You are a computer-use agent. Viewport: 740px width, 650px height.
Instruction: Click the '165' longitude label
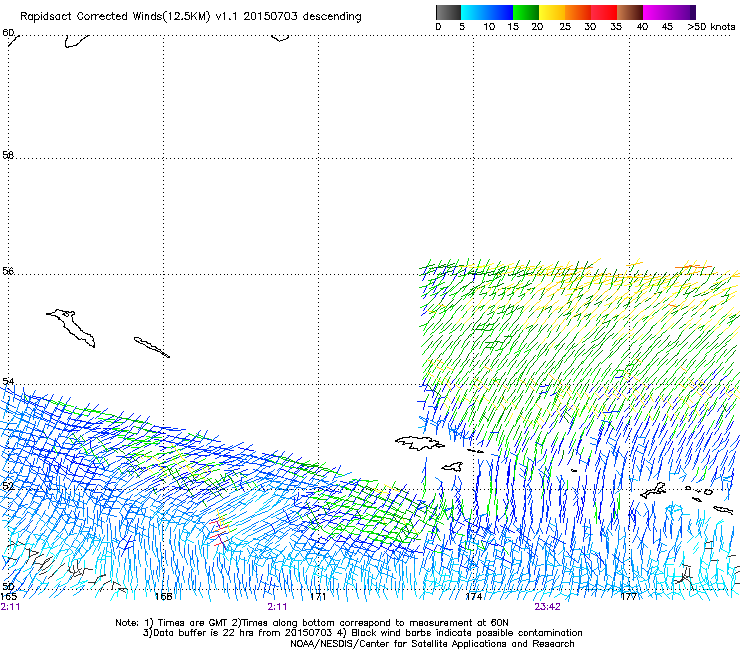click(8, 596)
